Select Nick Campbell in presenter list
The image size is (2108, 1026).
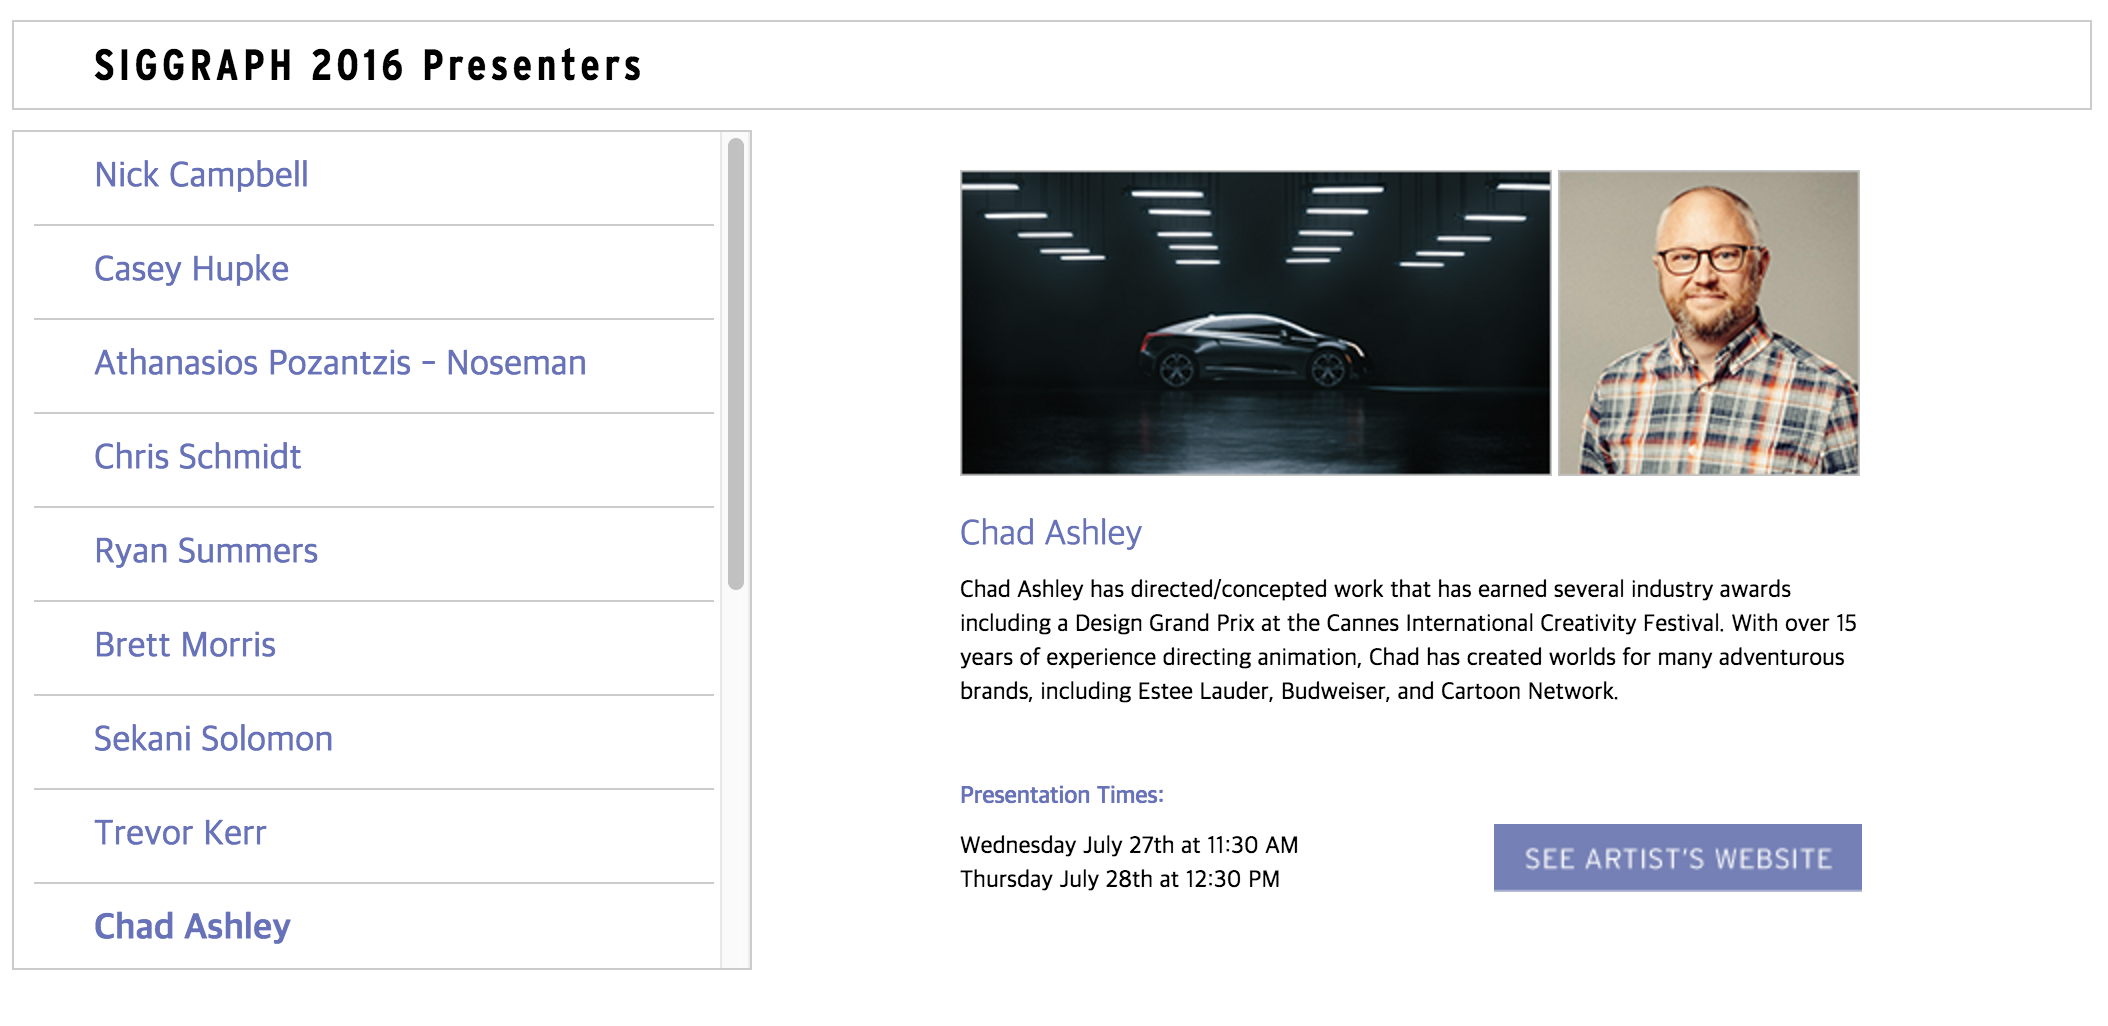tap(201, 175)
